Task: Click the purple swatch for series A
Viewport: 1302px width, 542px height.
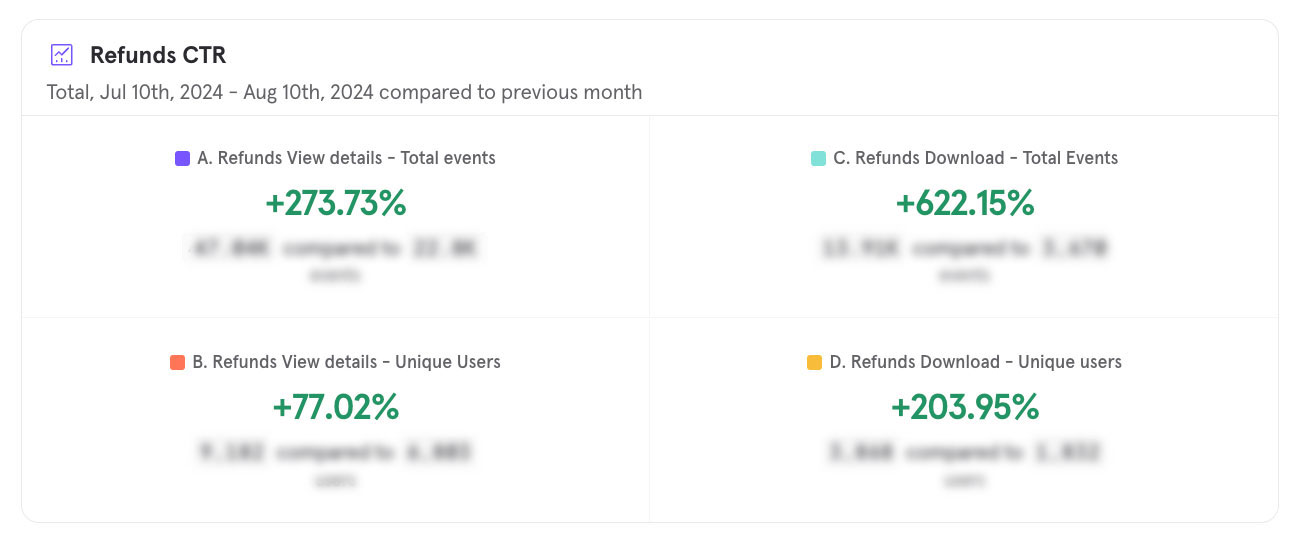Action: point(182,158)
